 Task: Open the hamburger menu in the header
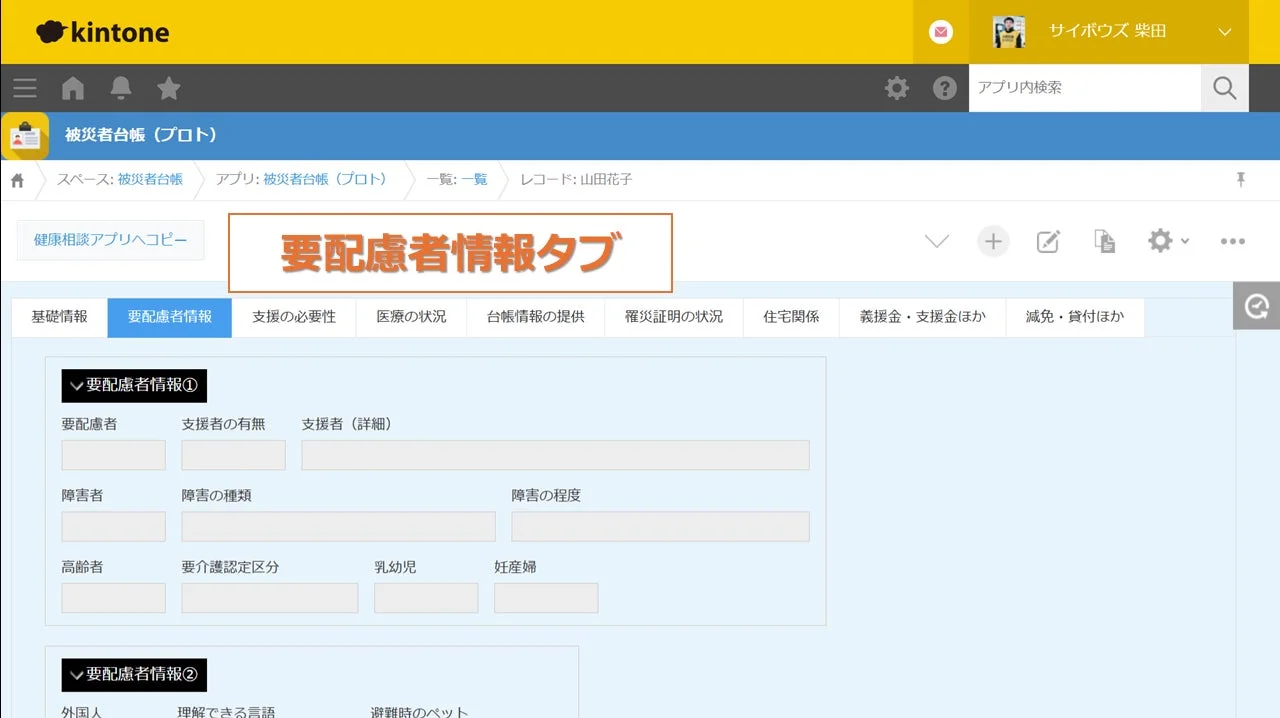click(24, 88)
